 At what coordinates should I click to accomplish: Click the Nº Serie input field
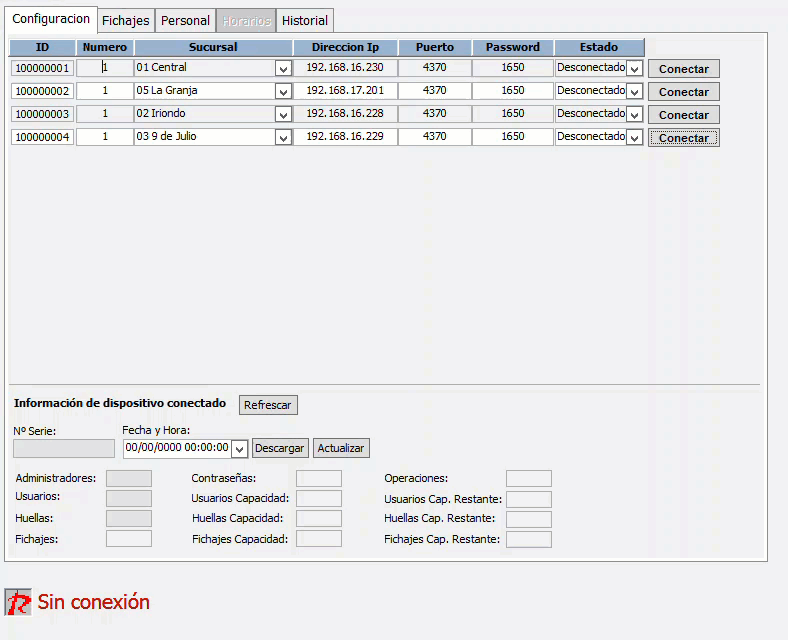pos(64,449)
